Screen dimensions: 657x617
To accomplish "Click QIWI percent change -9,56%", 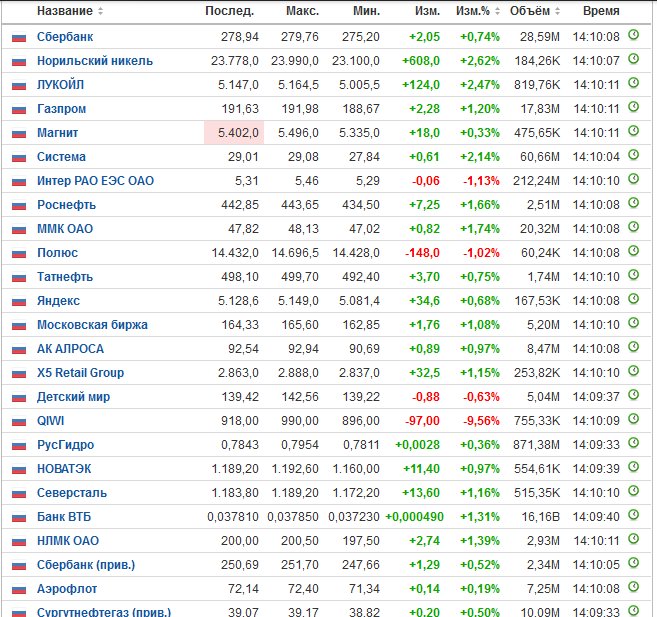I will (481, 421).
